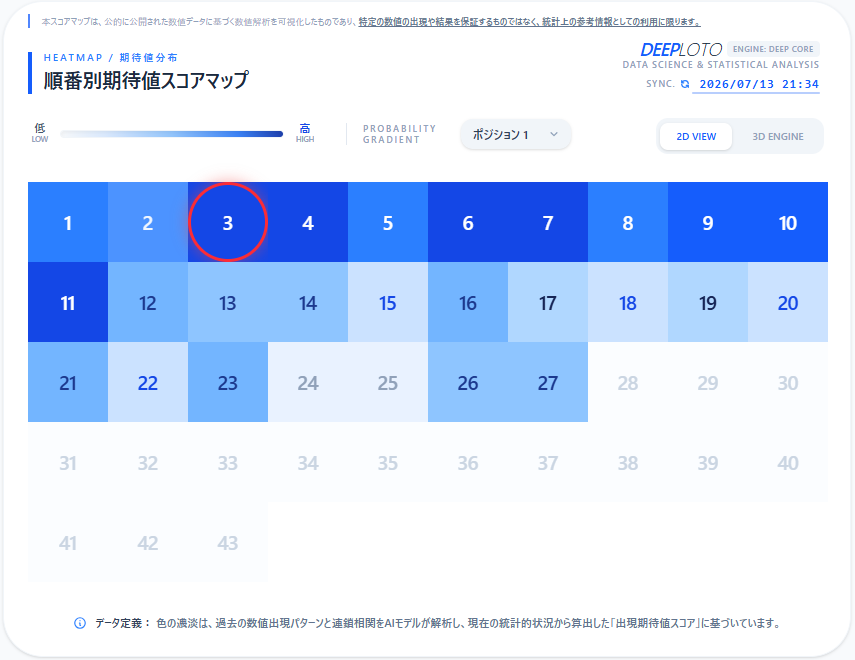Click the PROBABILITY GRADIENT label
This screenshot has width=855, height=660.
click(x=400, y=134)
